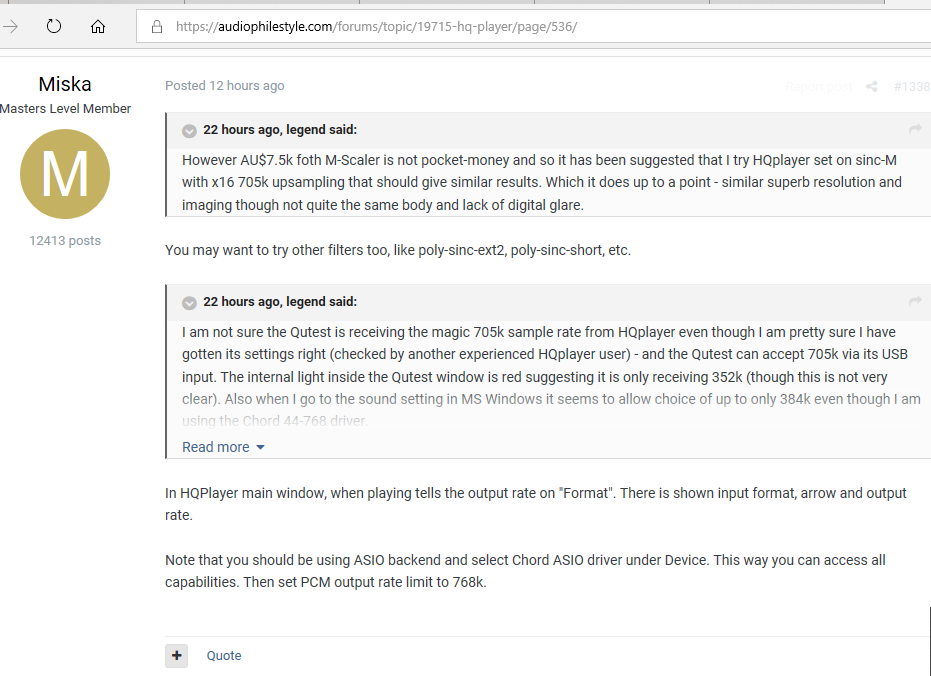Toggle multiquote plus button
Image resolution: width=931 pixels, height=676 pixels.
pyautogui.click(x=176, y=655)
